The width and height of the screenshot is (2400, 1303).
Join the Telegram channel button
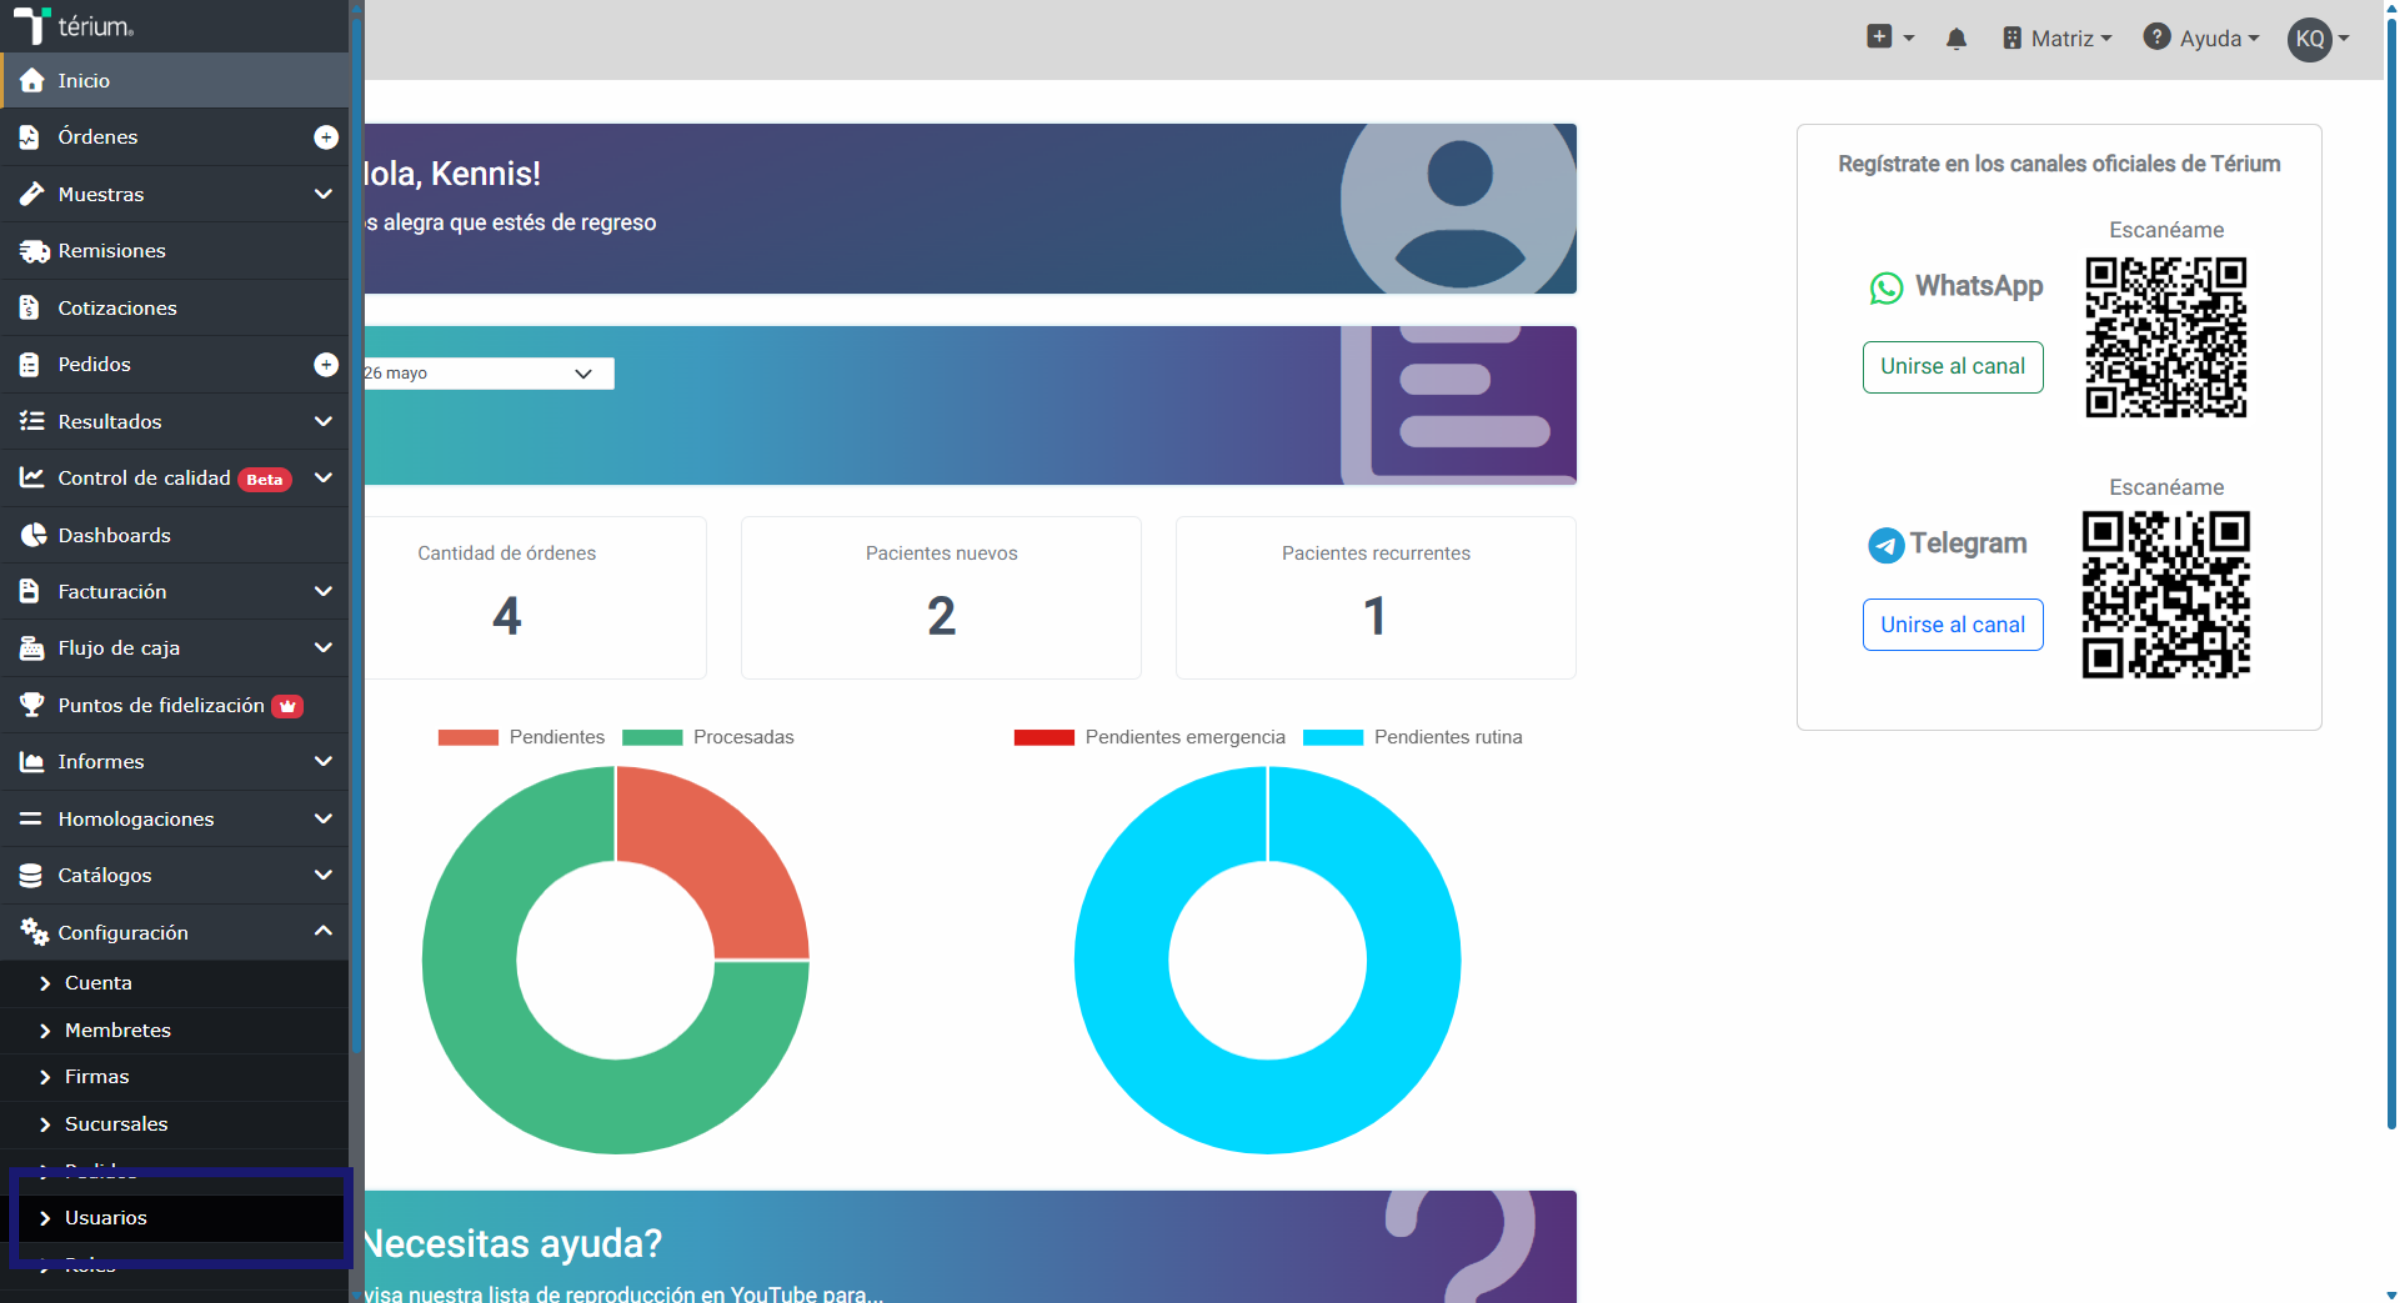(x=1952, y=625)
